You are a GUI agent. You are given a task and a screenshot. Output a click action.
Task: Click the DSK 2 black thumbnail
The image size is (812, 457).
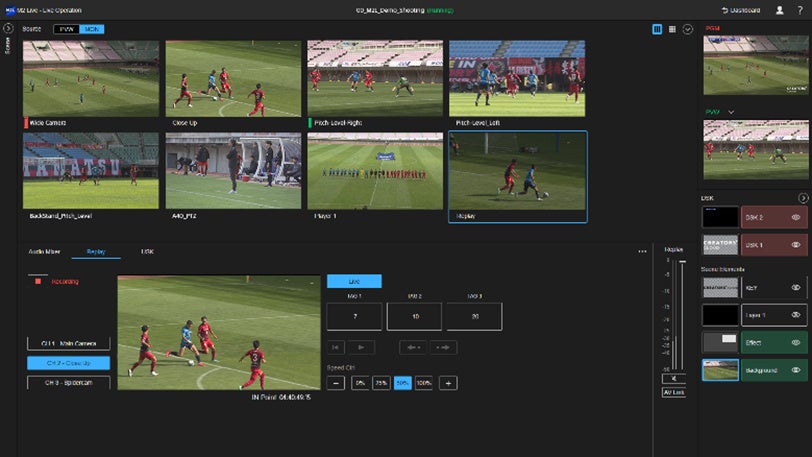[x=720, y=217]
